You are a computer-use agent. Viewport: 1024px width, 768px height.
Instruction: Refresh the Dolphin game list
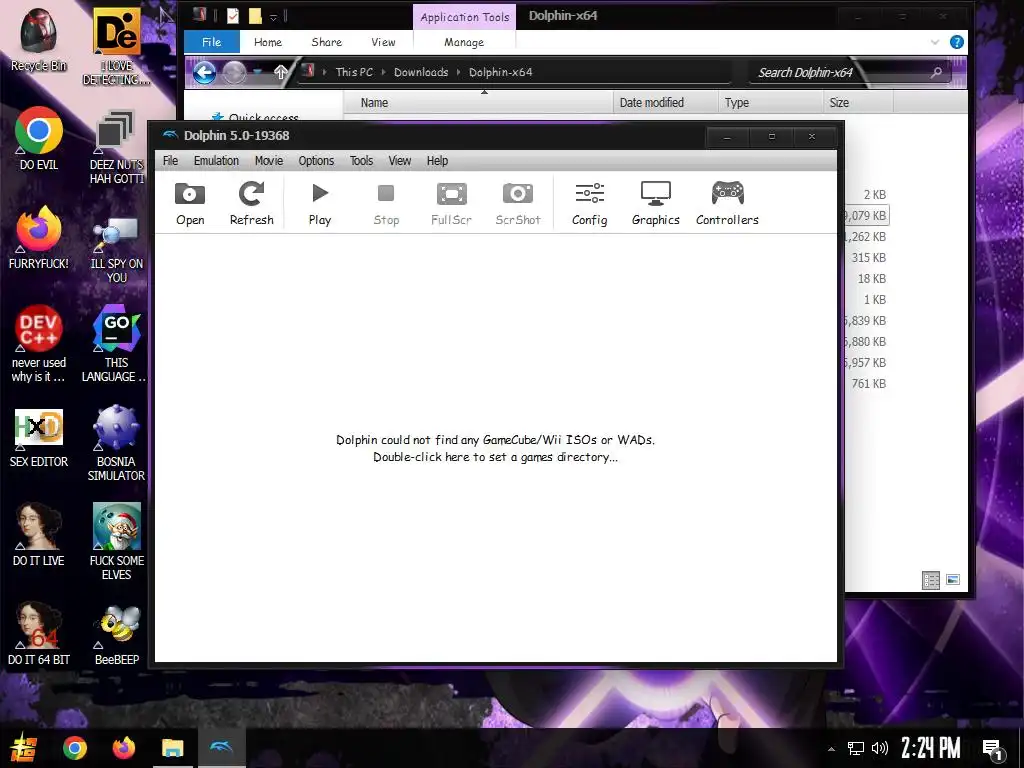click(251, 204)
